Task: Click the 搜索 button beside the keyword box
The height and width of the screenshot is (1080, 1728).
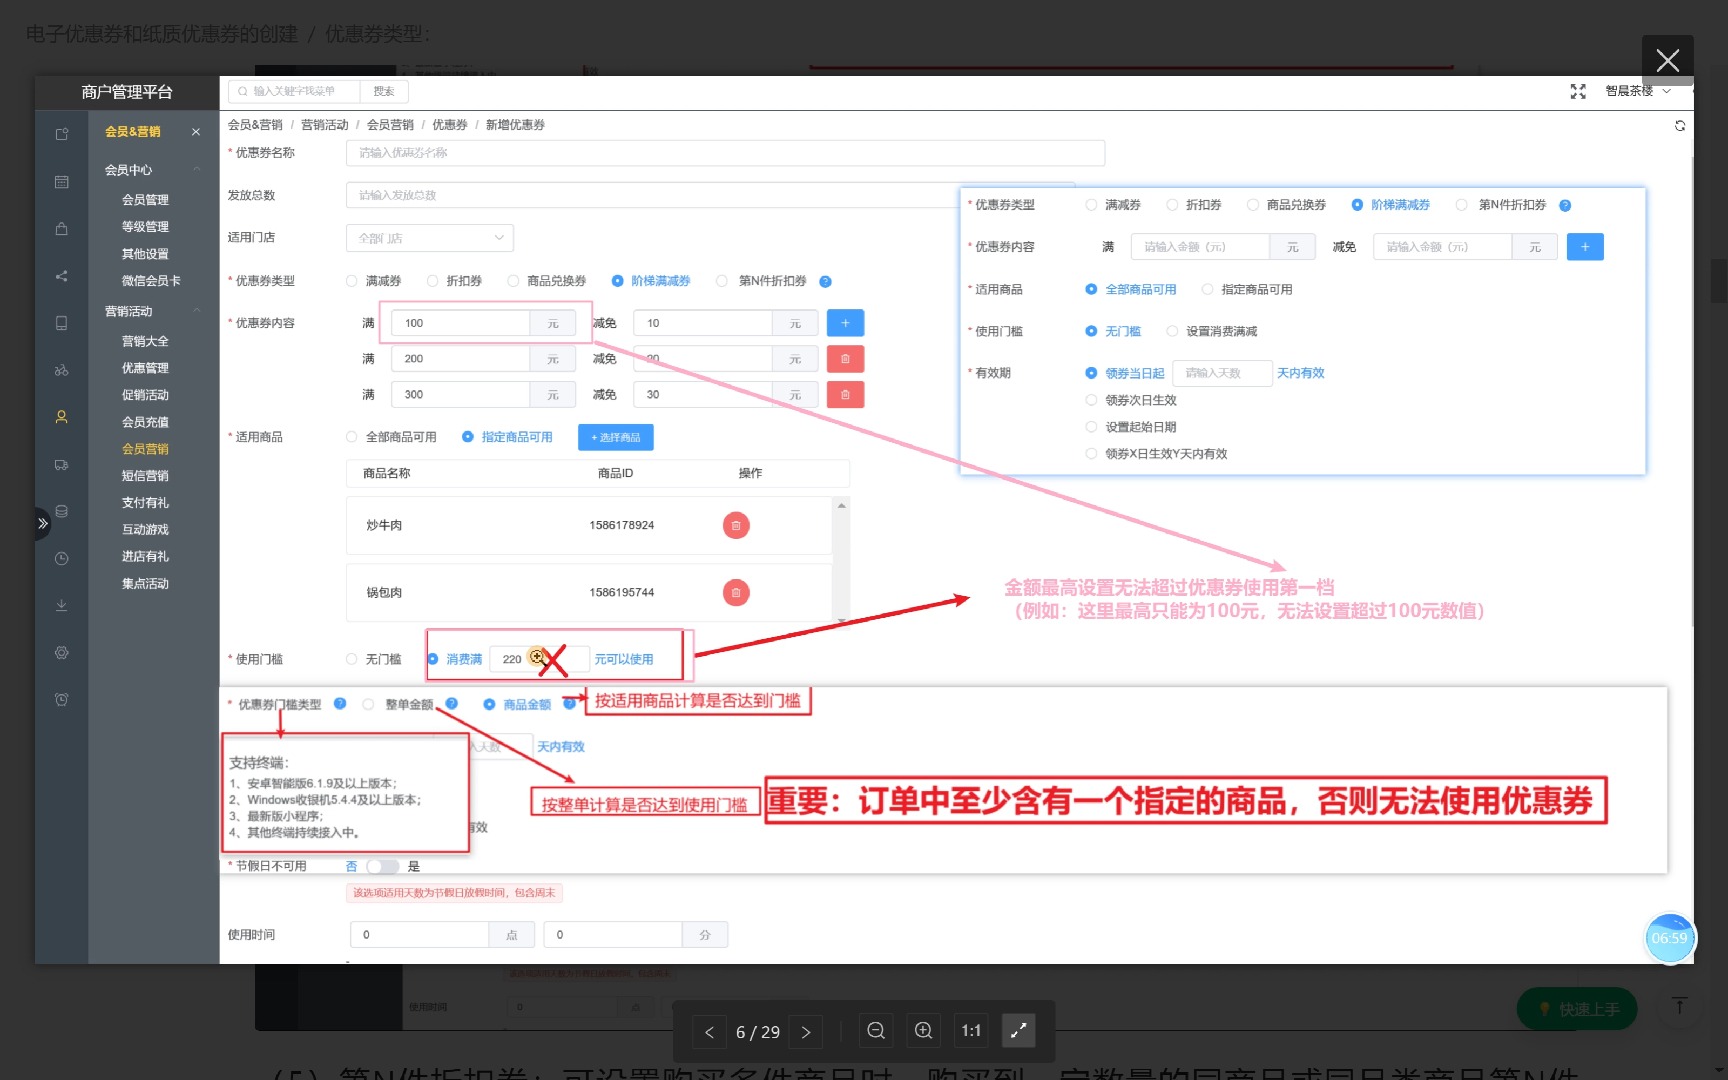Action: (384, 91)
